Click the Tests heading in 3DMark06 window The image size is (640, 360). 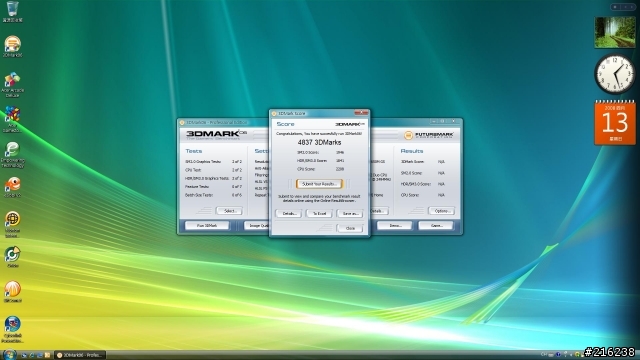point(193,151)
